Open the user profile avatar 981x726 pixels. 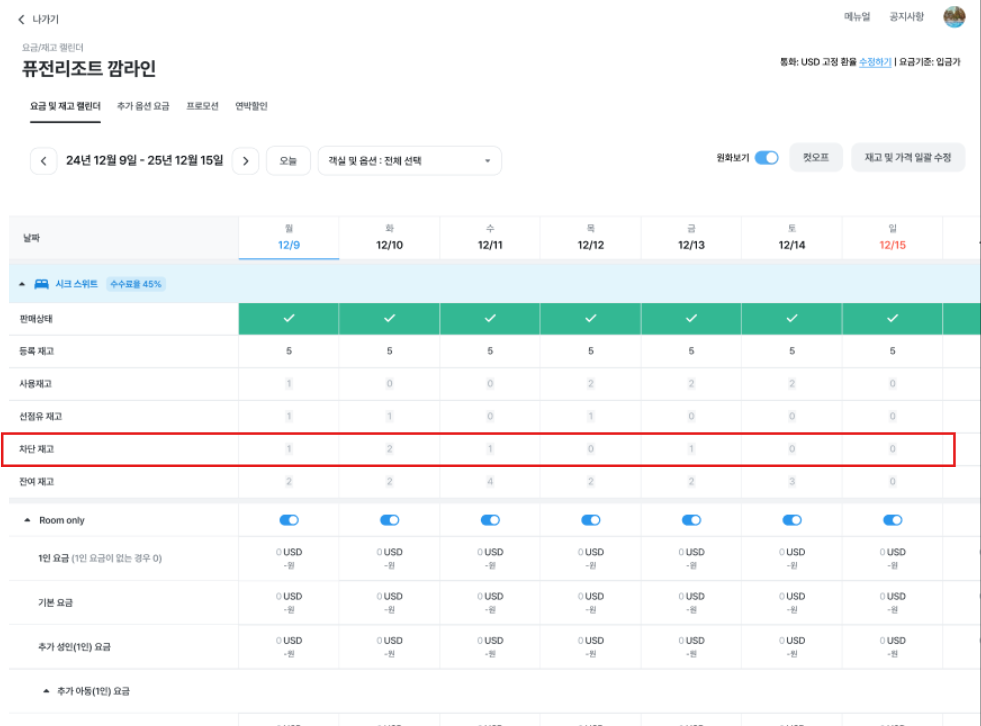[954, 17]
